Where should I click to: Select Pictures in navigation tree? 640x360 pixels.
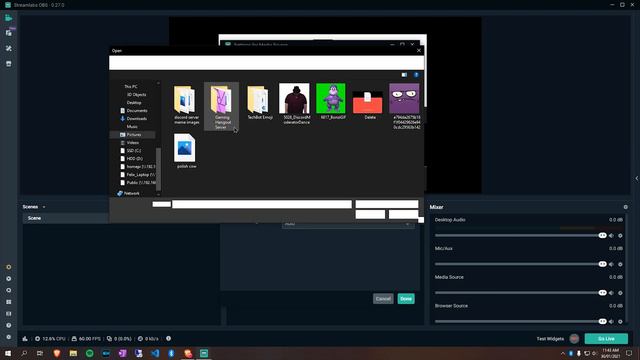(x=133, y=135)
